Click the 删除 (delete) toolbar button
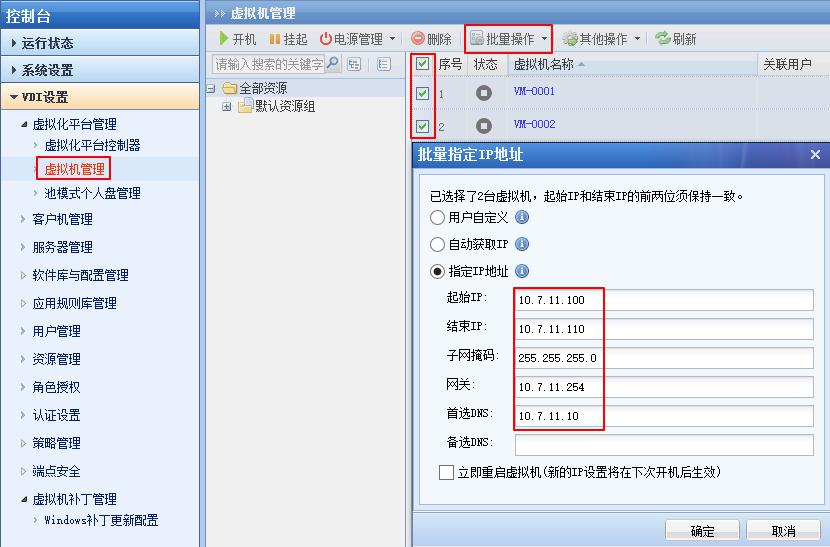This screenshot has width=830, height=547. point(431,39)
